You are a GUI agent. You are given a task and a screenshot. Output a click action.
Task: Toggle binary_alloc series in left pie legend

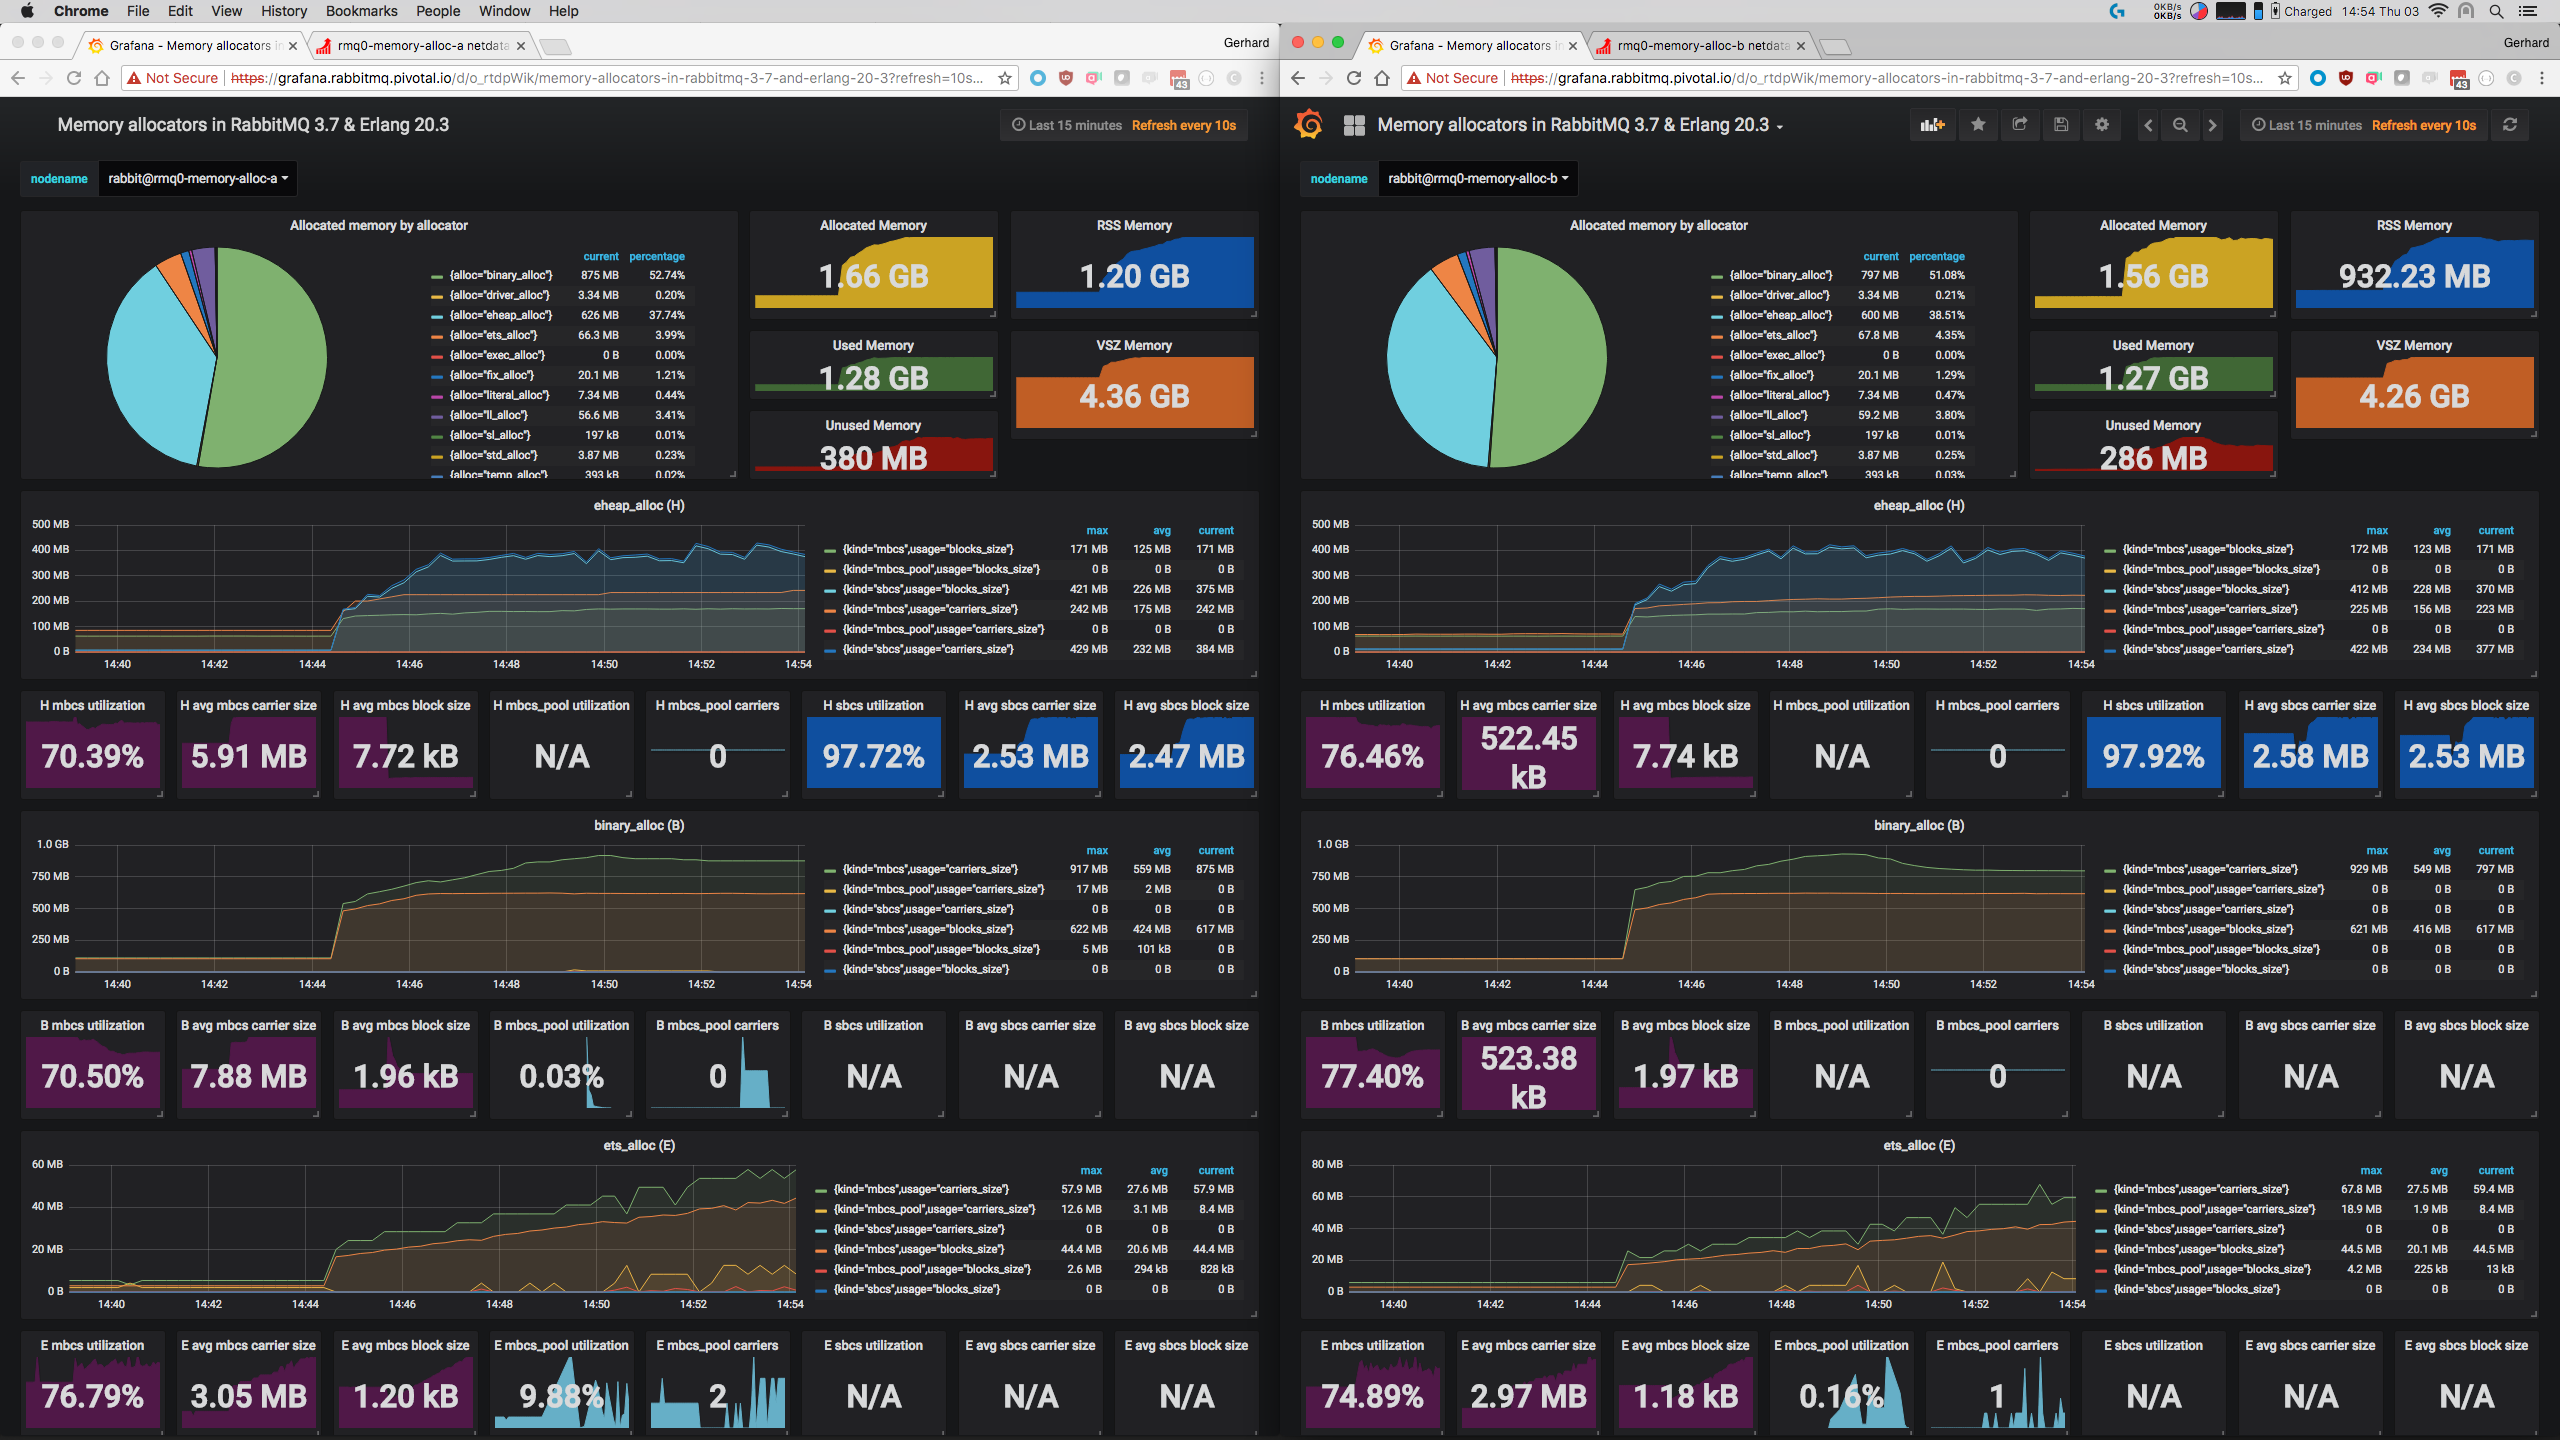coord(501,275)
